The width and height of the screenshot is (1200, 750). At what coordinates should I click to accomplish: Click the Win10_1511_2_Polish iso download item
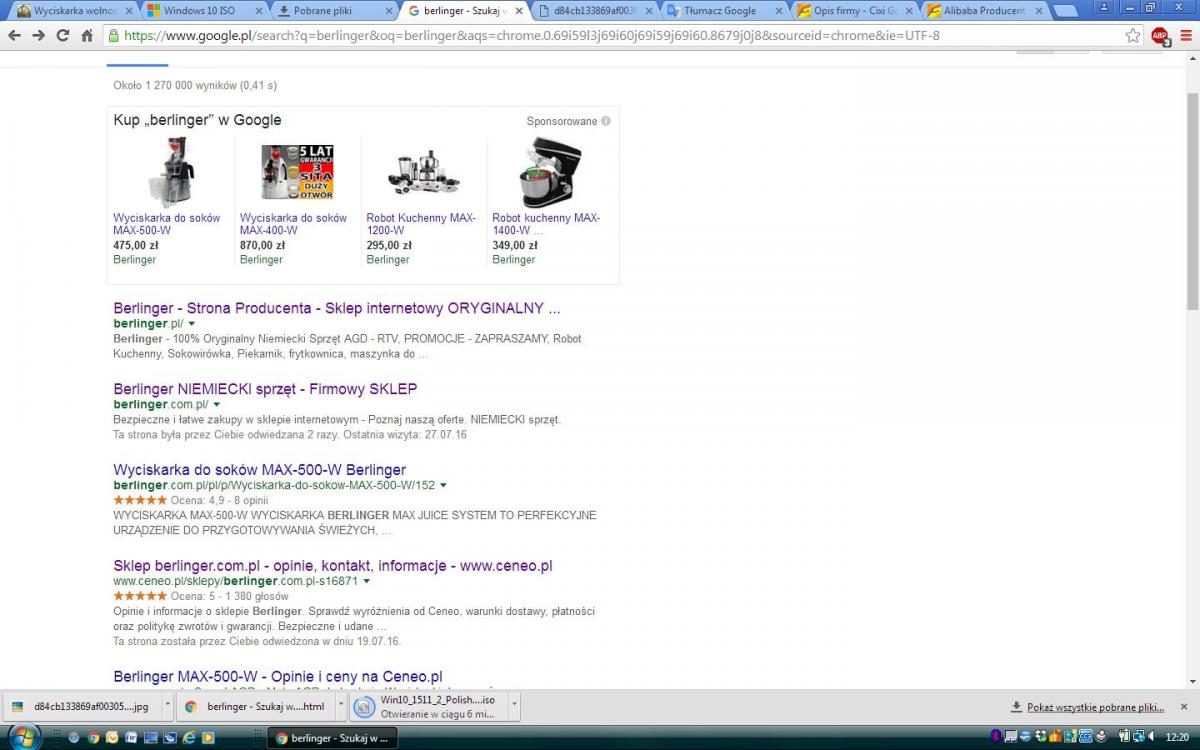(x=429, y=706)
